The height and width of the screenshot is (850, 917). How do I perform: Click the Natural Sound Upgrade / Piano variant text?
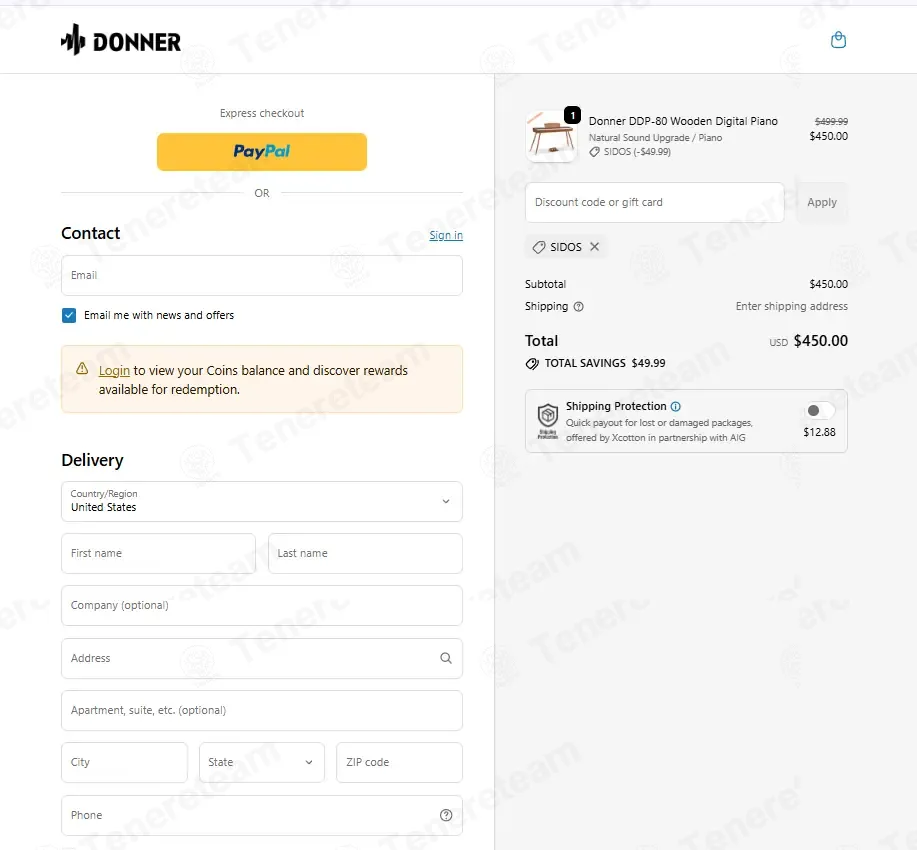(655, 138)
